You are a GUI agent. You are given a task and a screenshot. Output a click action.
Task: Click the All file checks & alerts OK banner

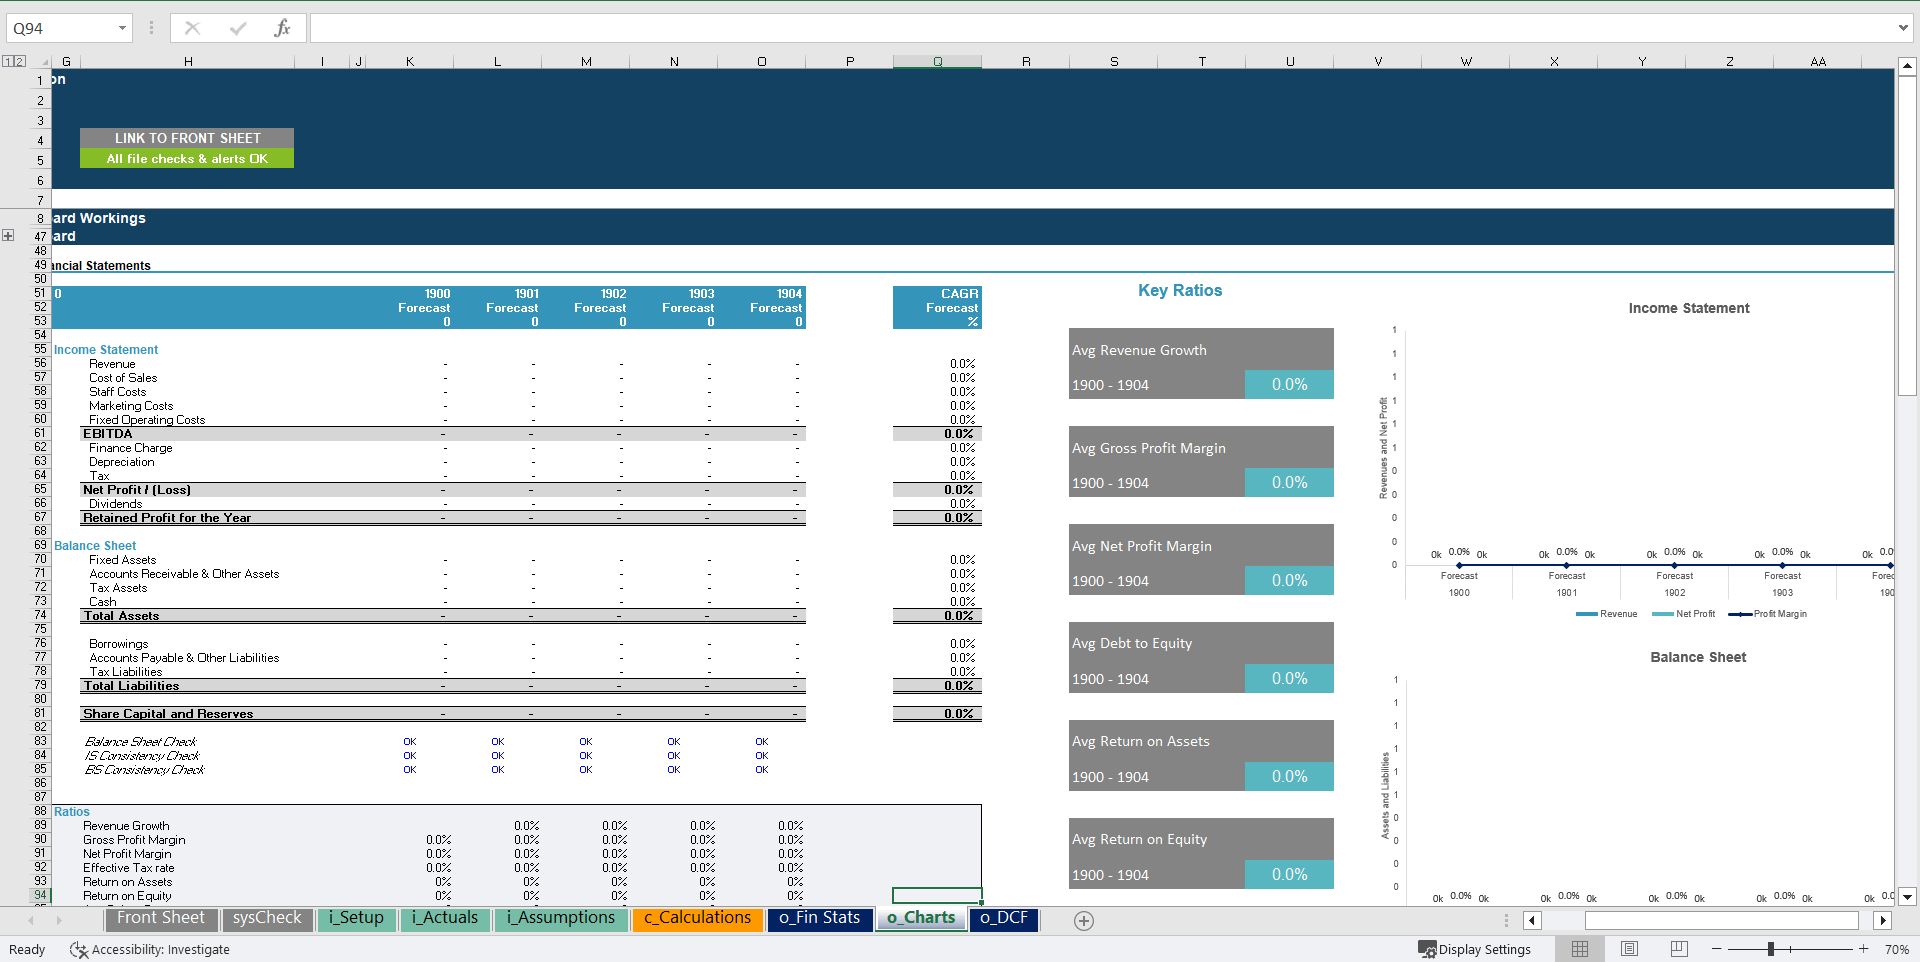pyautogui.click(x=186, y=158)
